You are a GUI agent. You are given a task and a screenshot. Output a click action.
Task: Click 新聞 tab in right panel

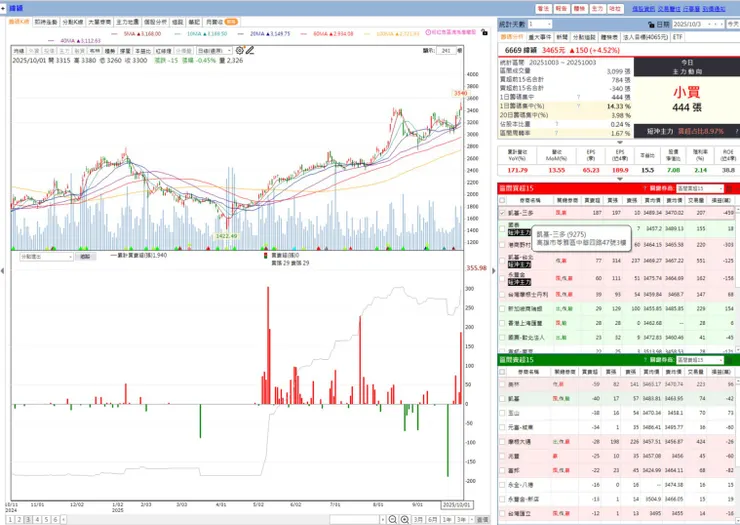point(562,37)
